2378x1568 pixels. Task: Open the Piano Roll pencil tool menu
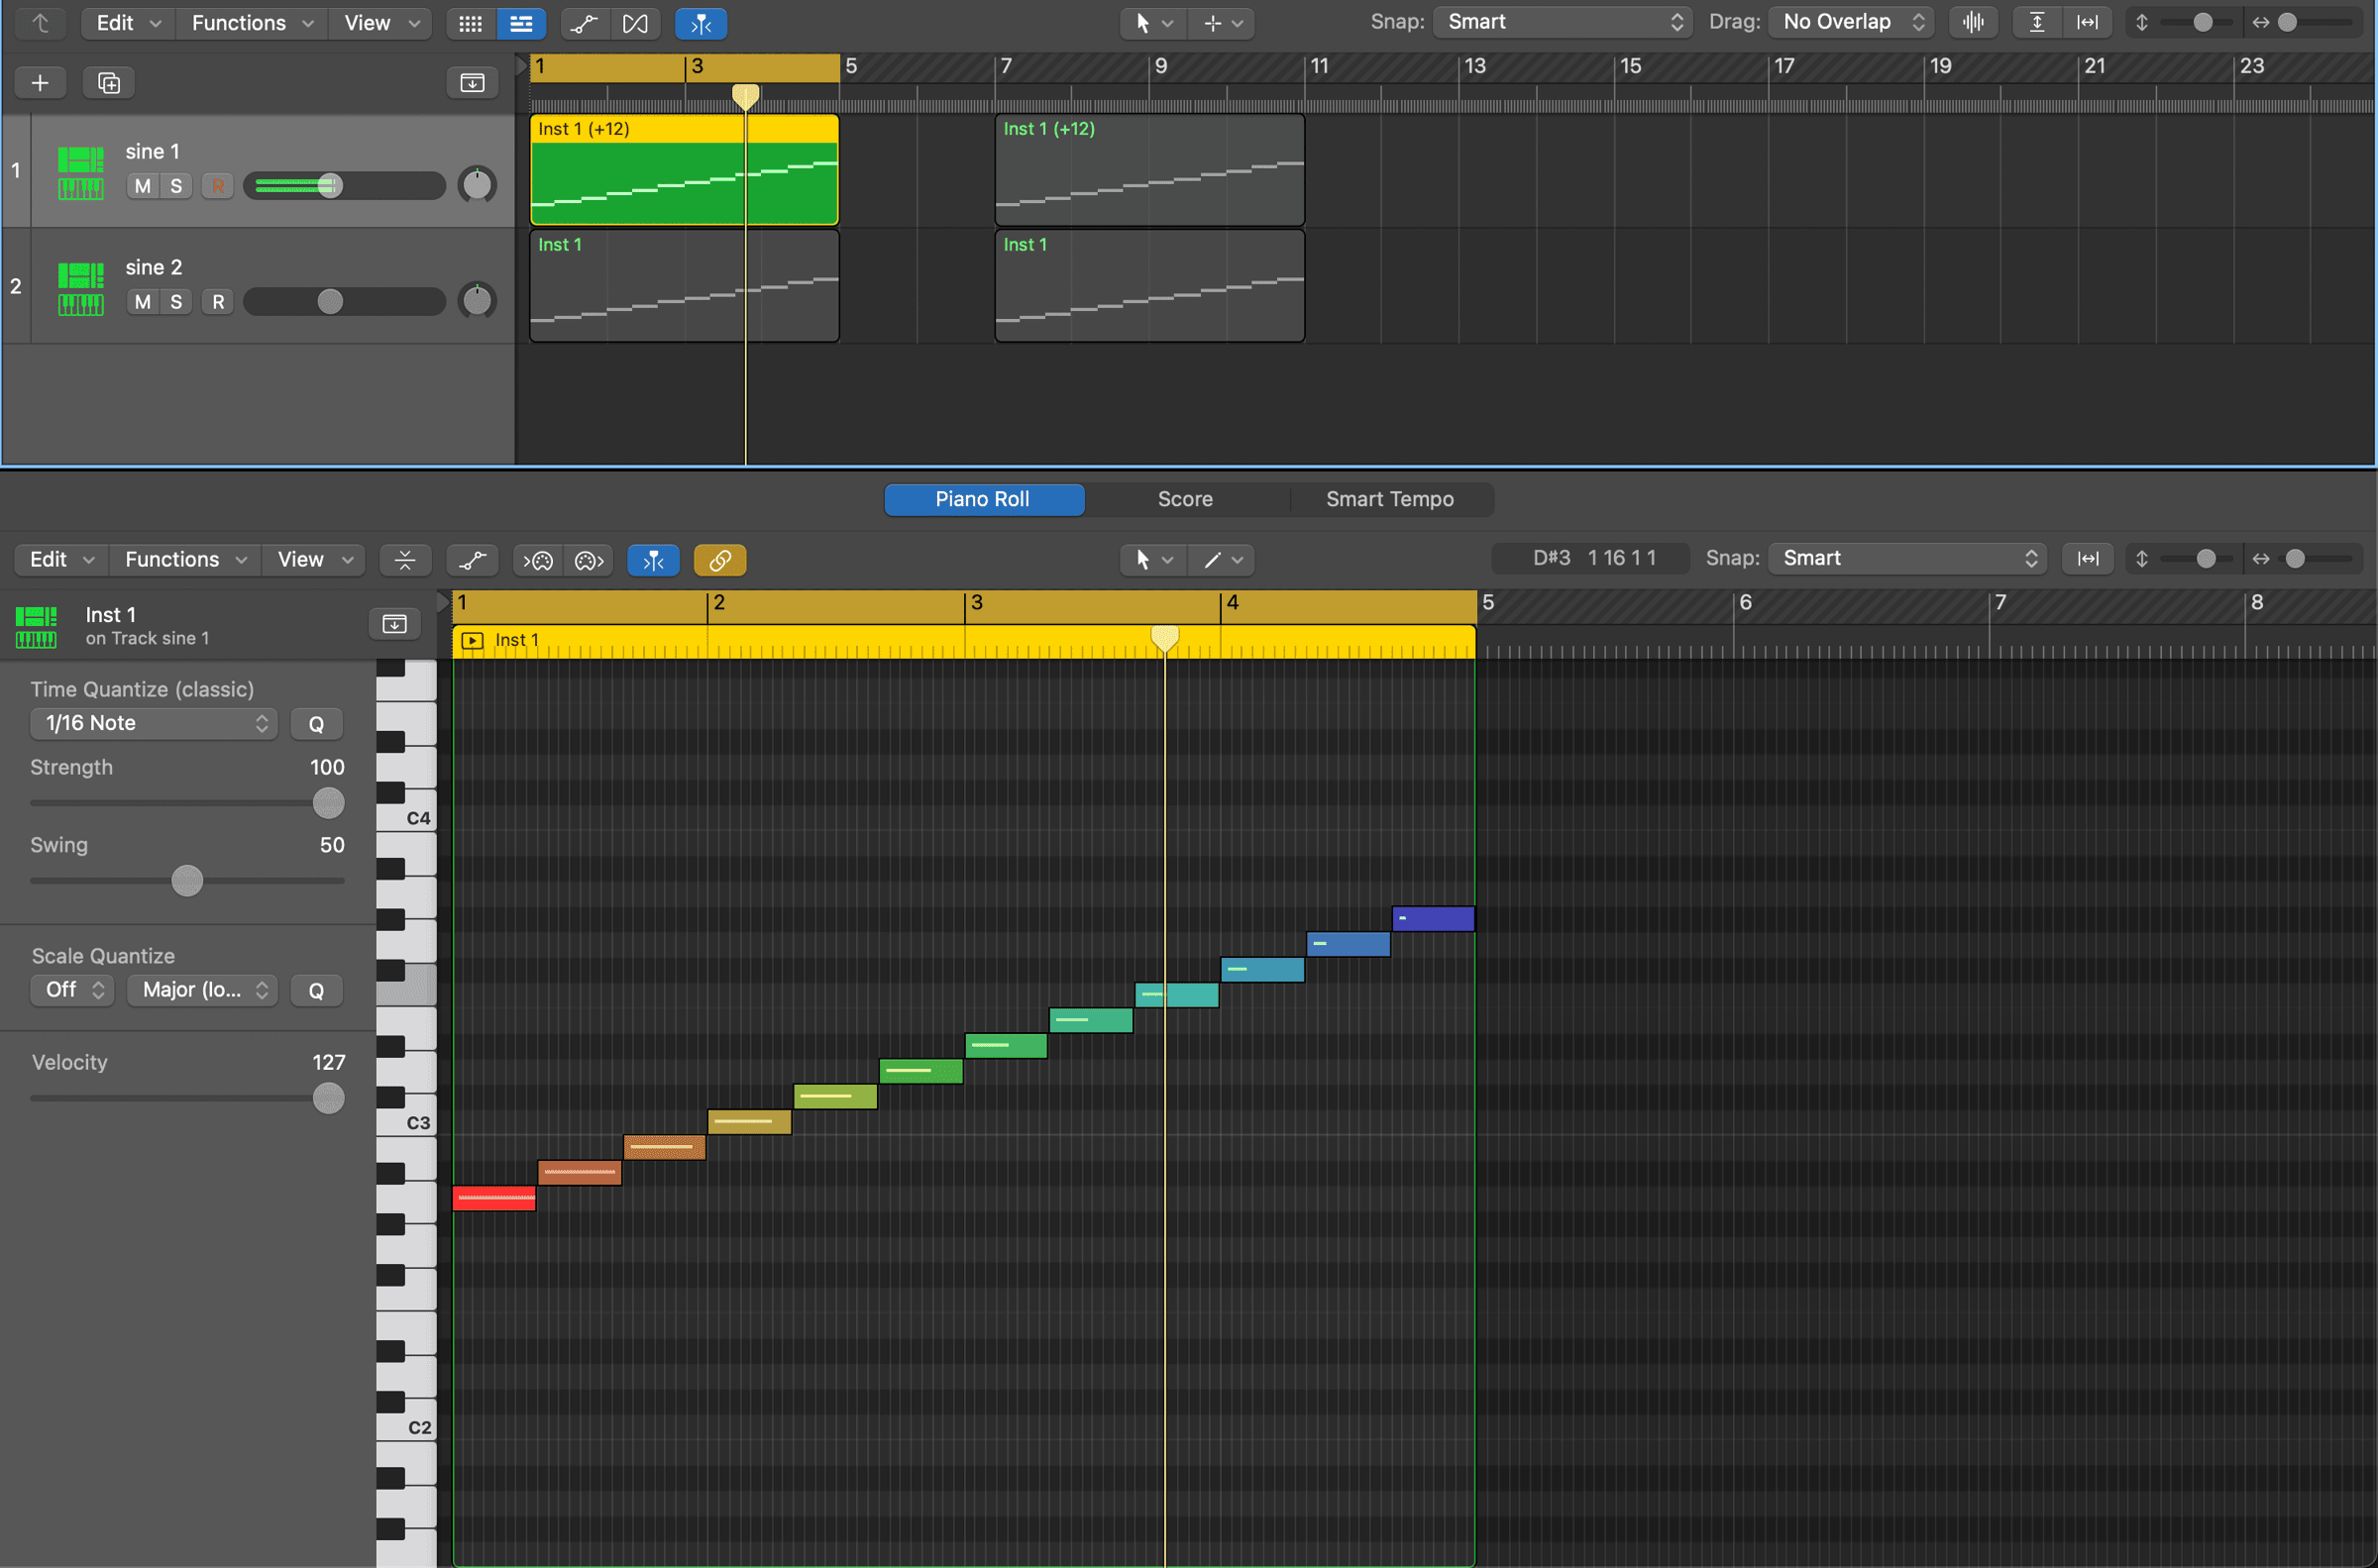point(1222,560)
